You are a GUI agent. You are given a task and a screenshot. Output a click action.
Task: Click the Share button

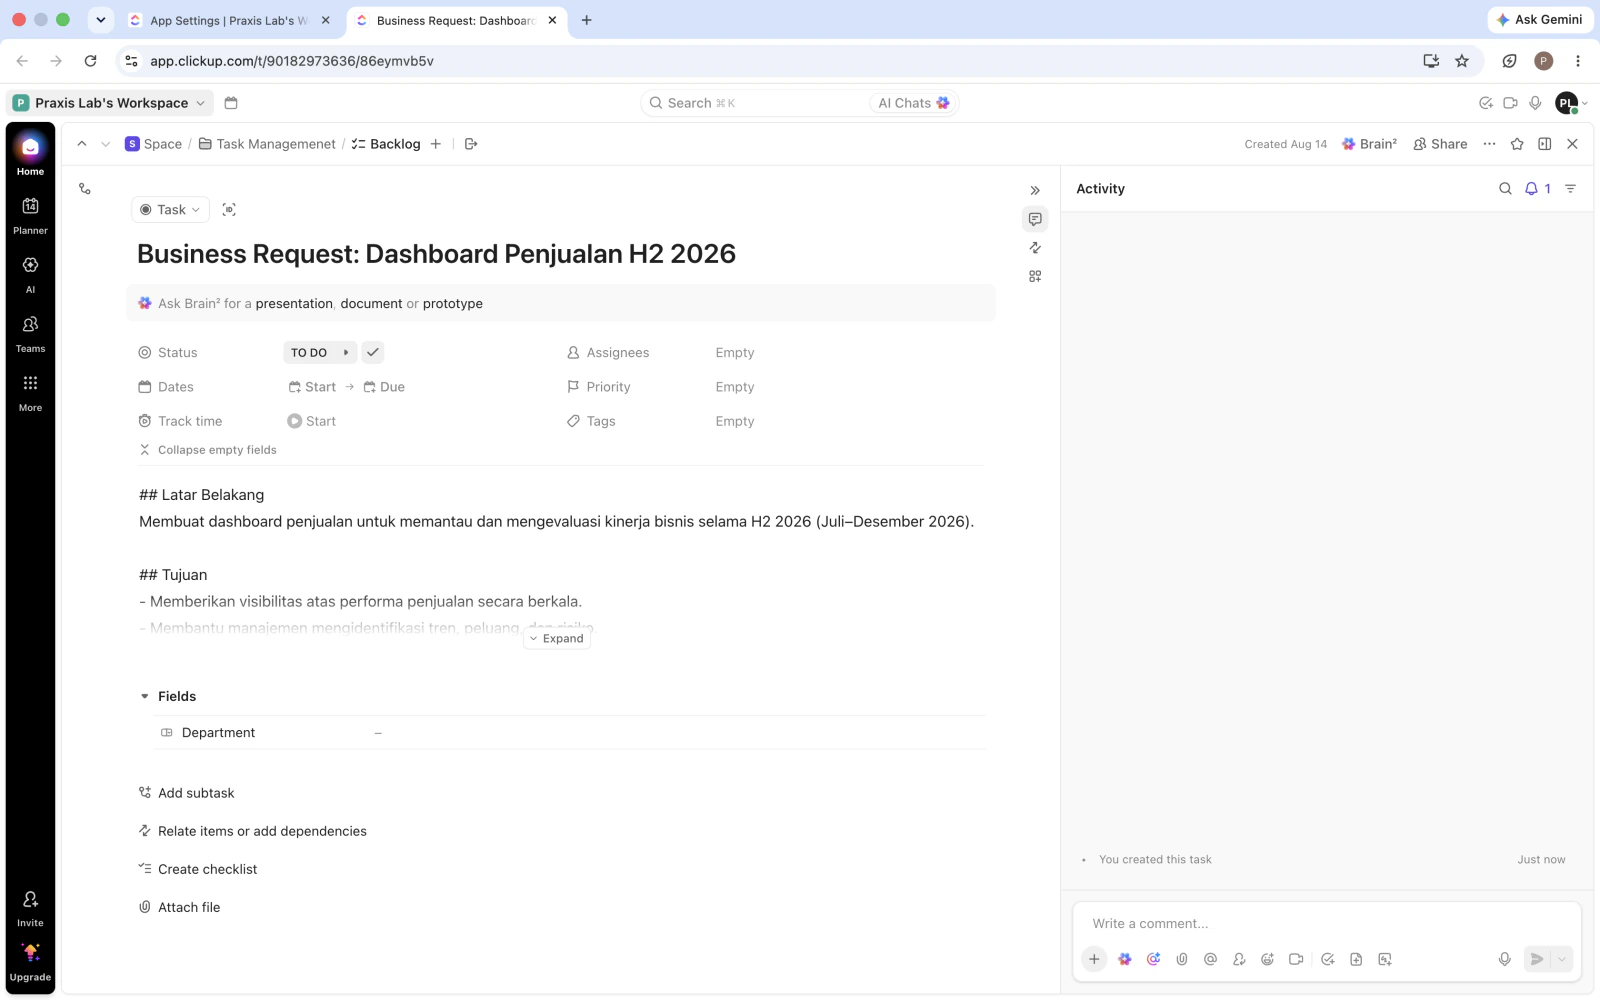click(x=1440, y=144)
